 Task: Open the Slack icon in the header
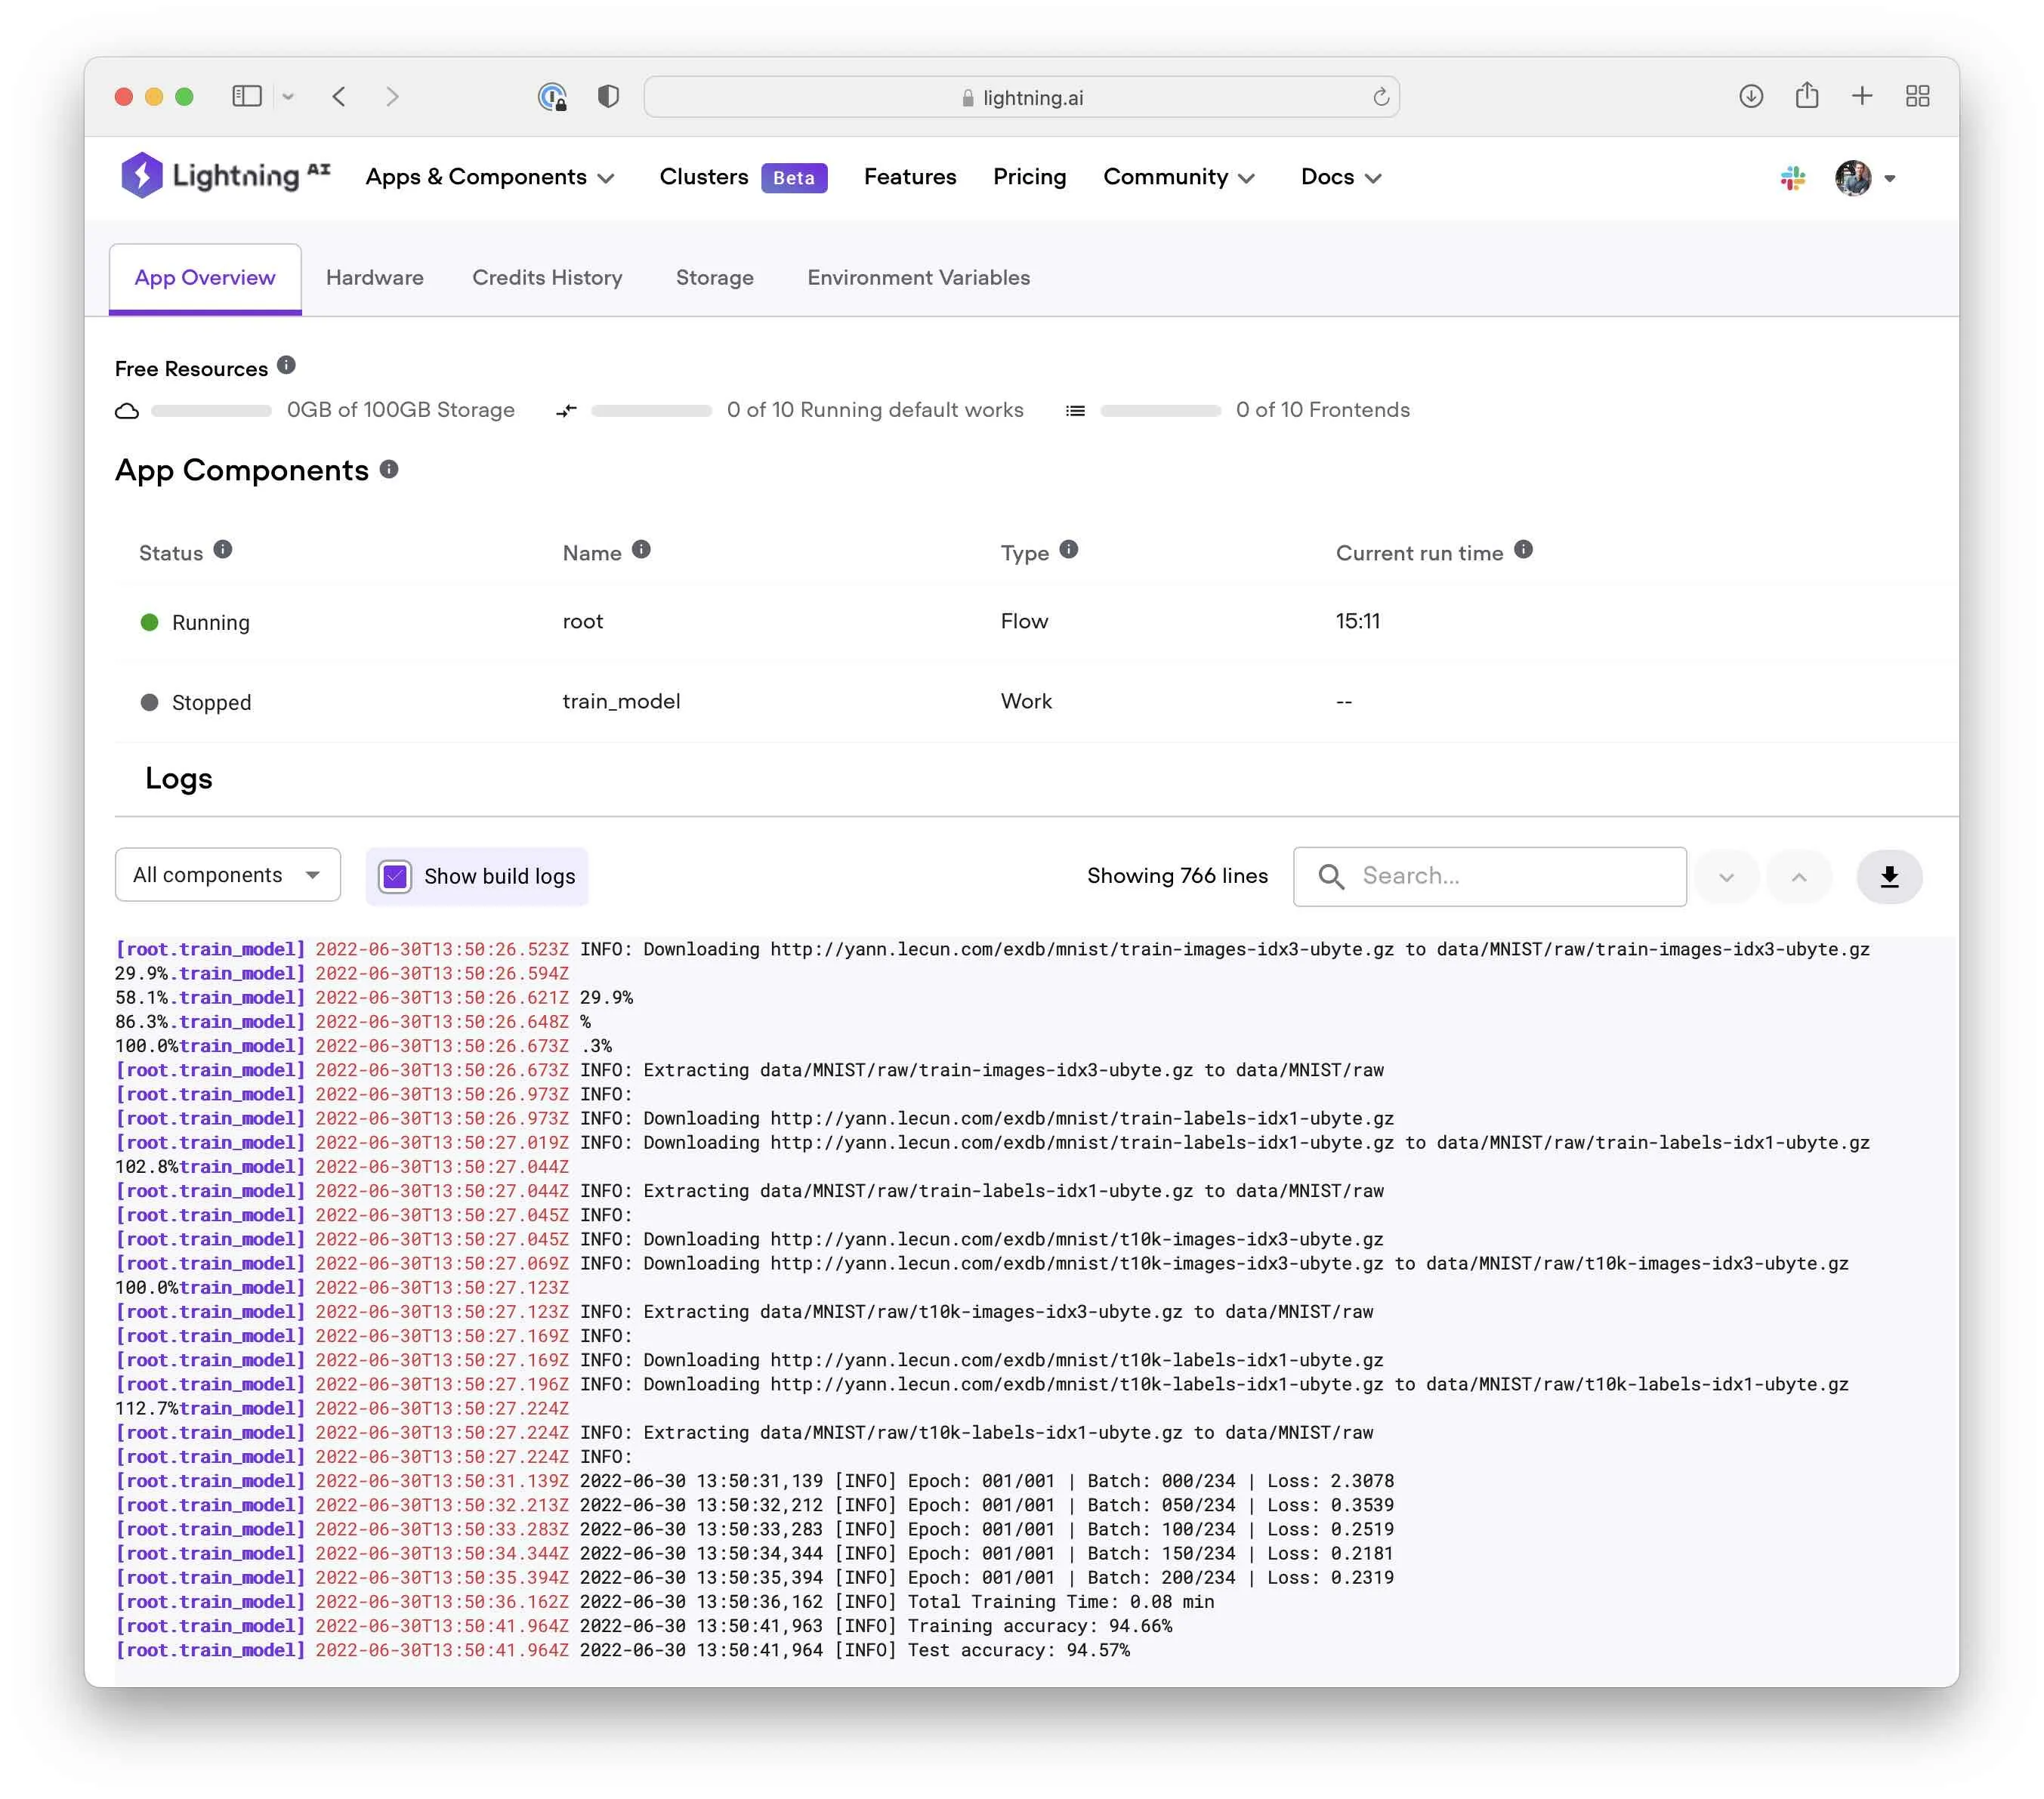click(x=1792, y=178)
